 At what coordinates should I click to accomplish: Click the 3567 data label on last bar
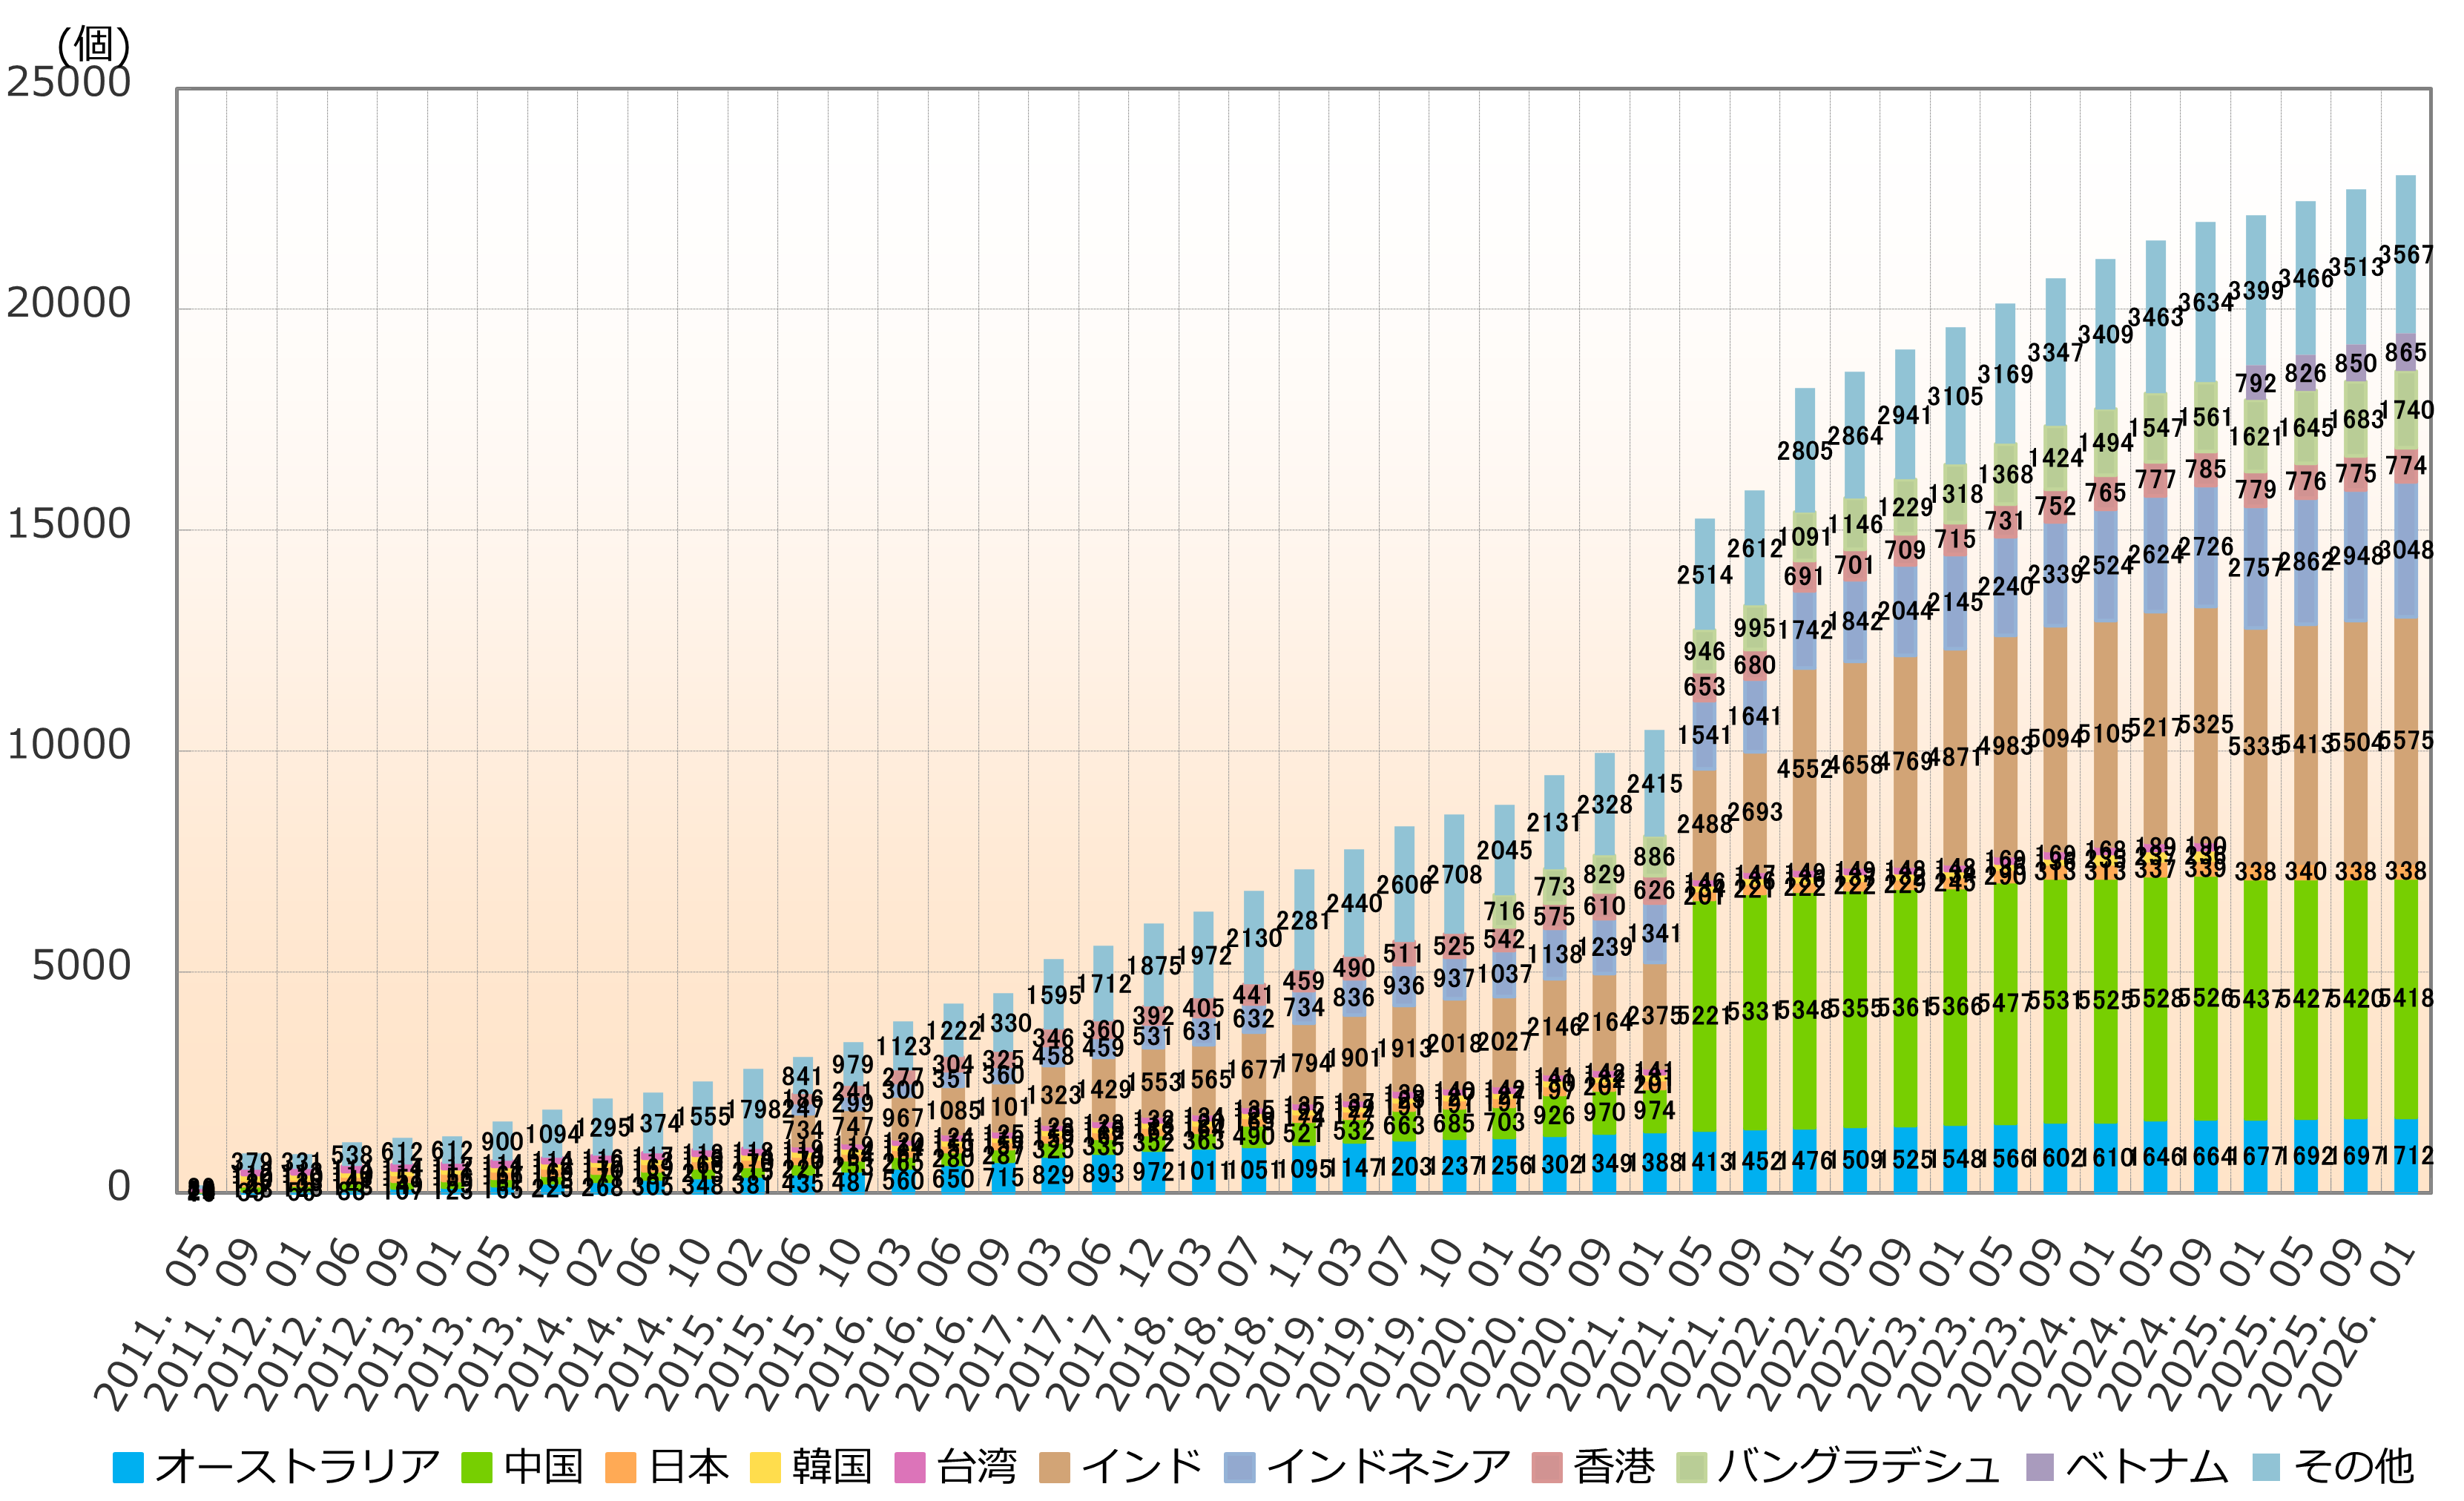[x=2406, y=255]
